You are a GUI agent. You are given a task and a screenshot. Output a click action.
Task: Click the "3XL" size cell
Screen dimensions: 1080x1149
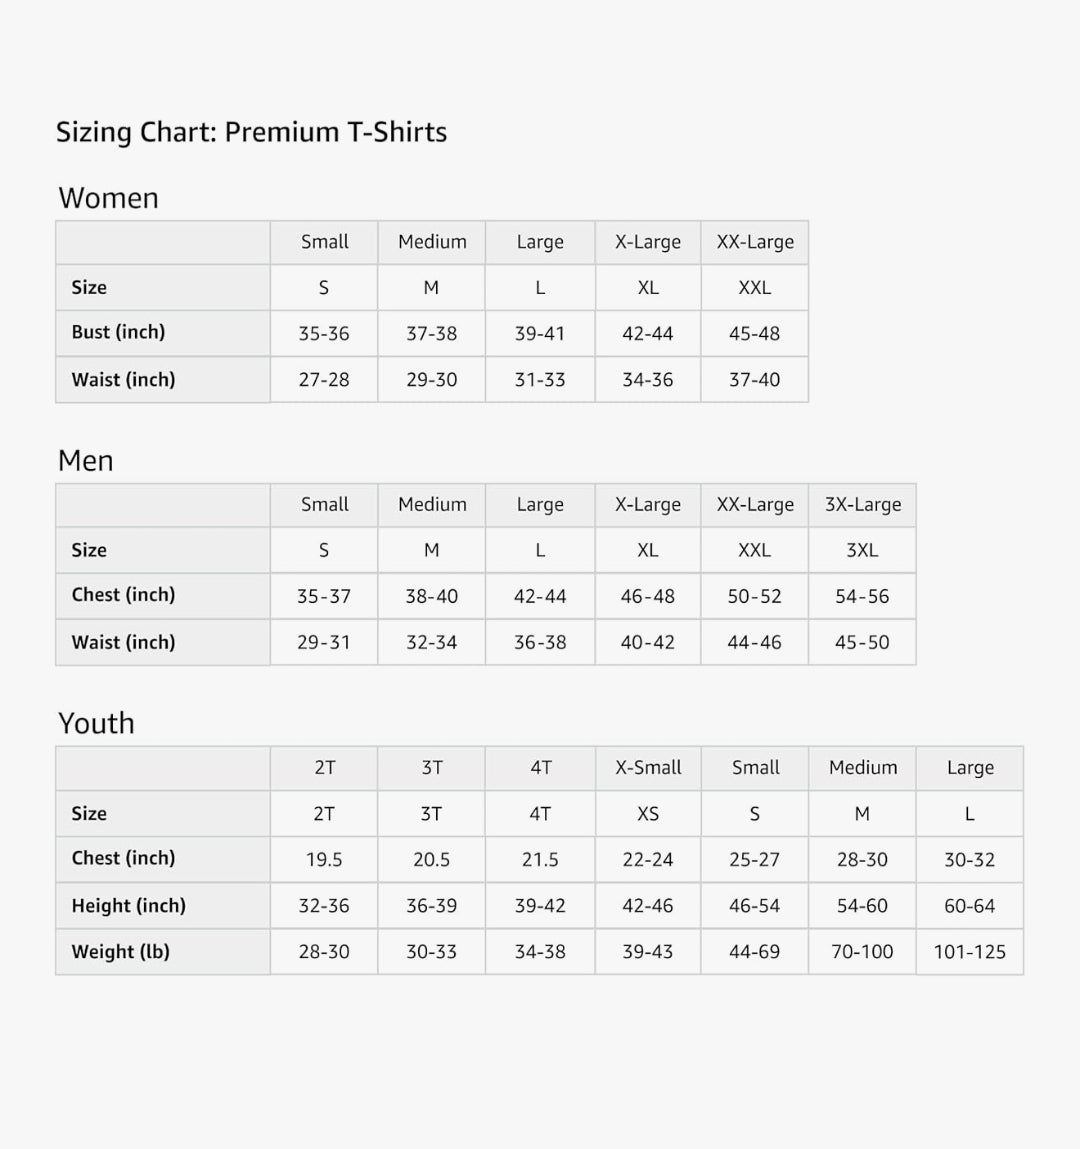[862, 551]
